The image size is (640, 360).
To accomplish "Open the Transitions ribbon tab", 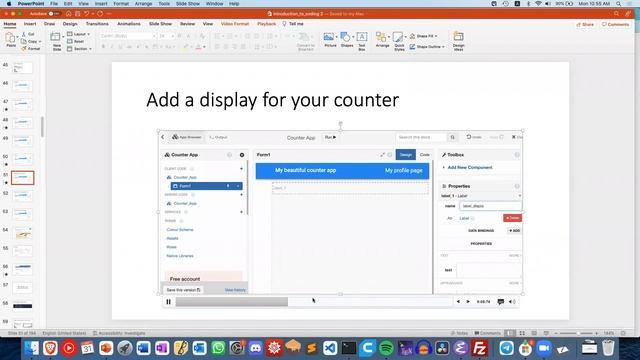I will pyautogui.click(x=97, y=24).
